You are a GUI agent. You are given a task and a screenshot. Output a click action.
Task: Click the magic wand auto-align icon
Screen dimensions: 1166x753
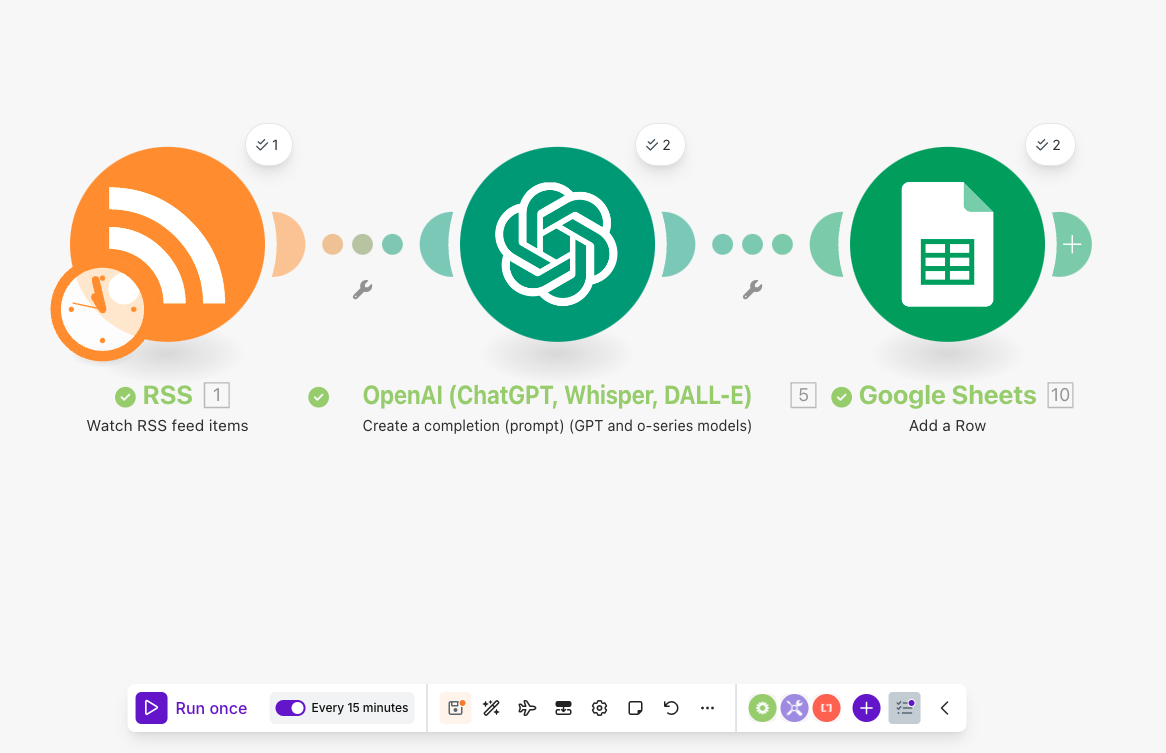pos(491,708)
